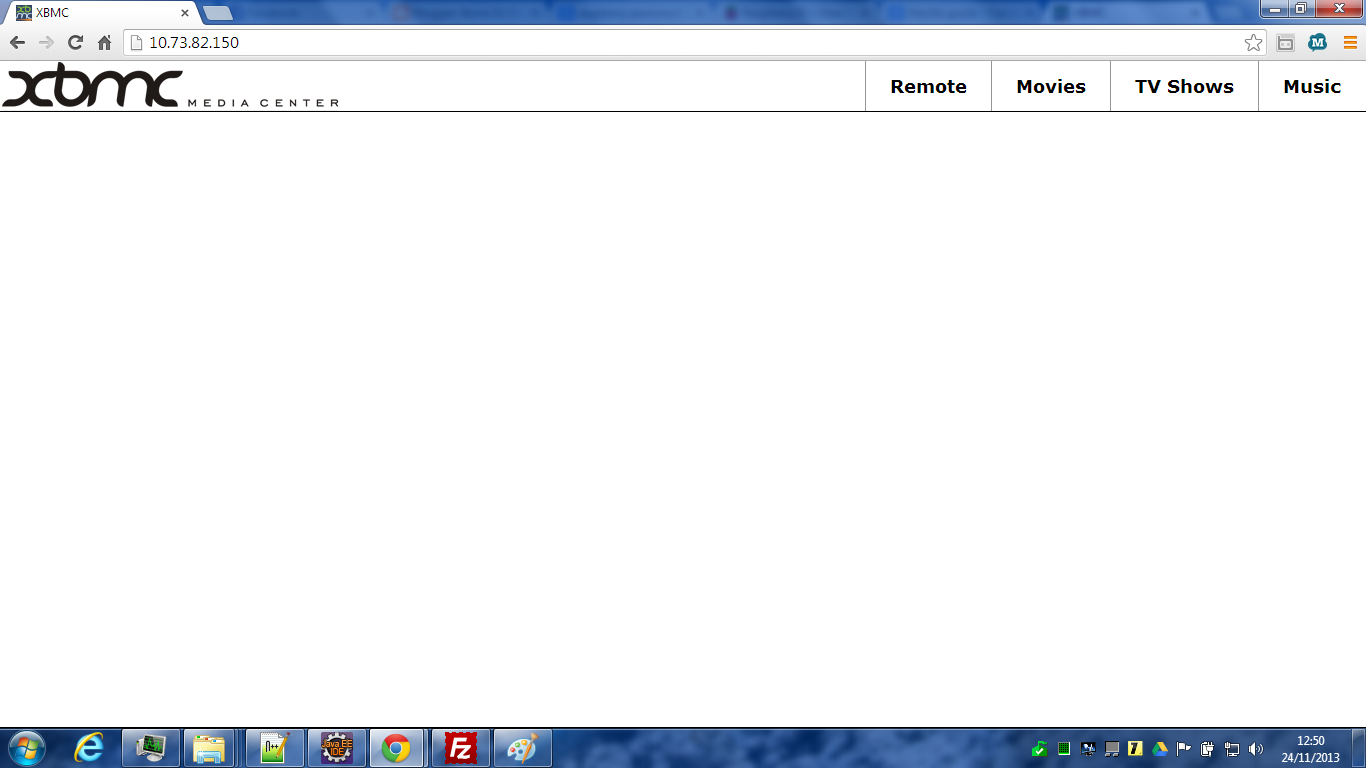Click the Show desktop button
Screen dimensions: 1366x768
coord(1359,748)
